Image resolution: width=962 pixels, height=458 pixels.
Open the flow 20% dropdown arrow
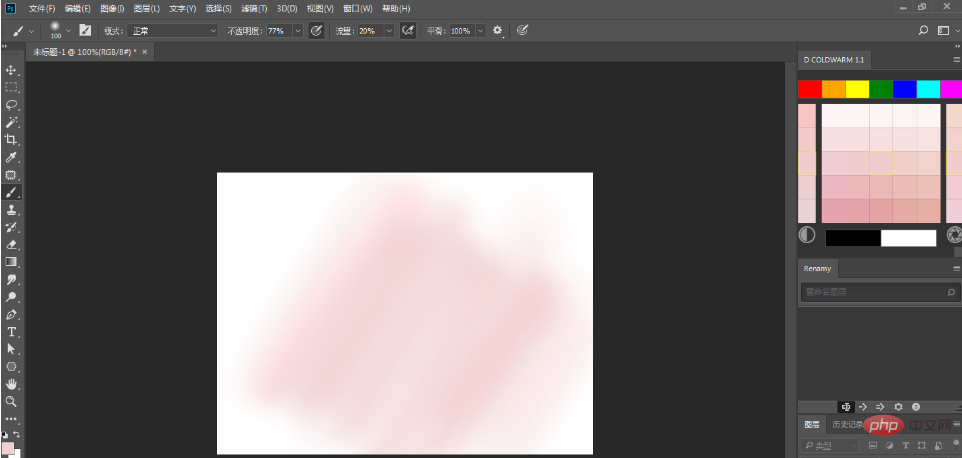(x=389, y=30)
